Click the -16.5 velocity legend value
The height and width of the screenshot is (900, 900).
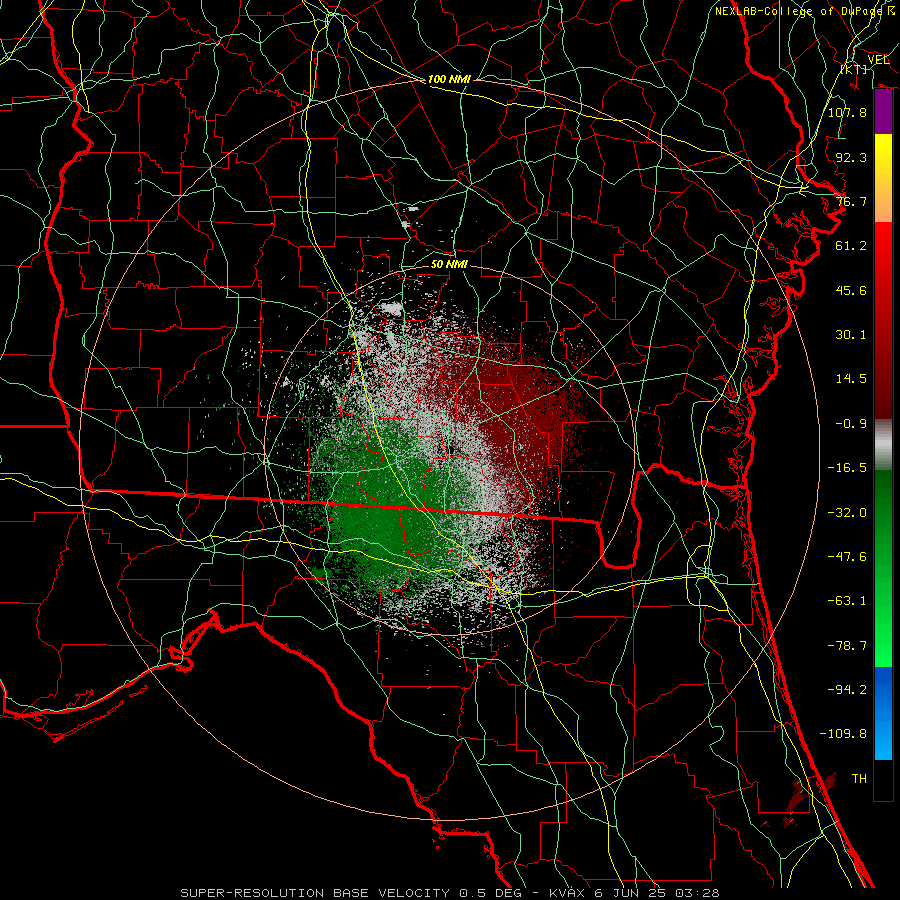(x=847, y=468)
